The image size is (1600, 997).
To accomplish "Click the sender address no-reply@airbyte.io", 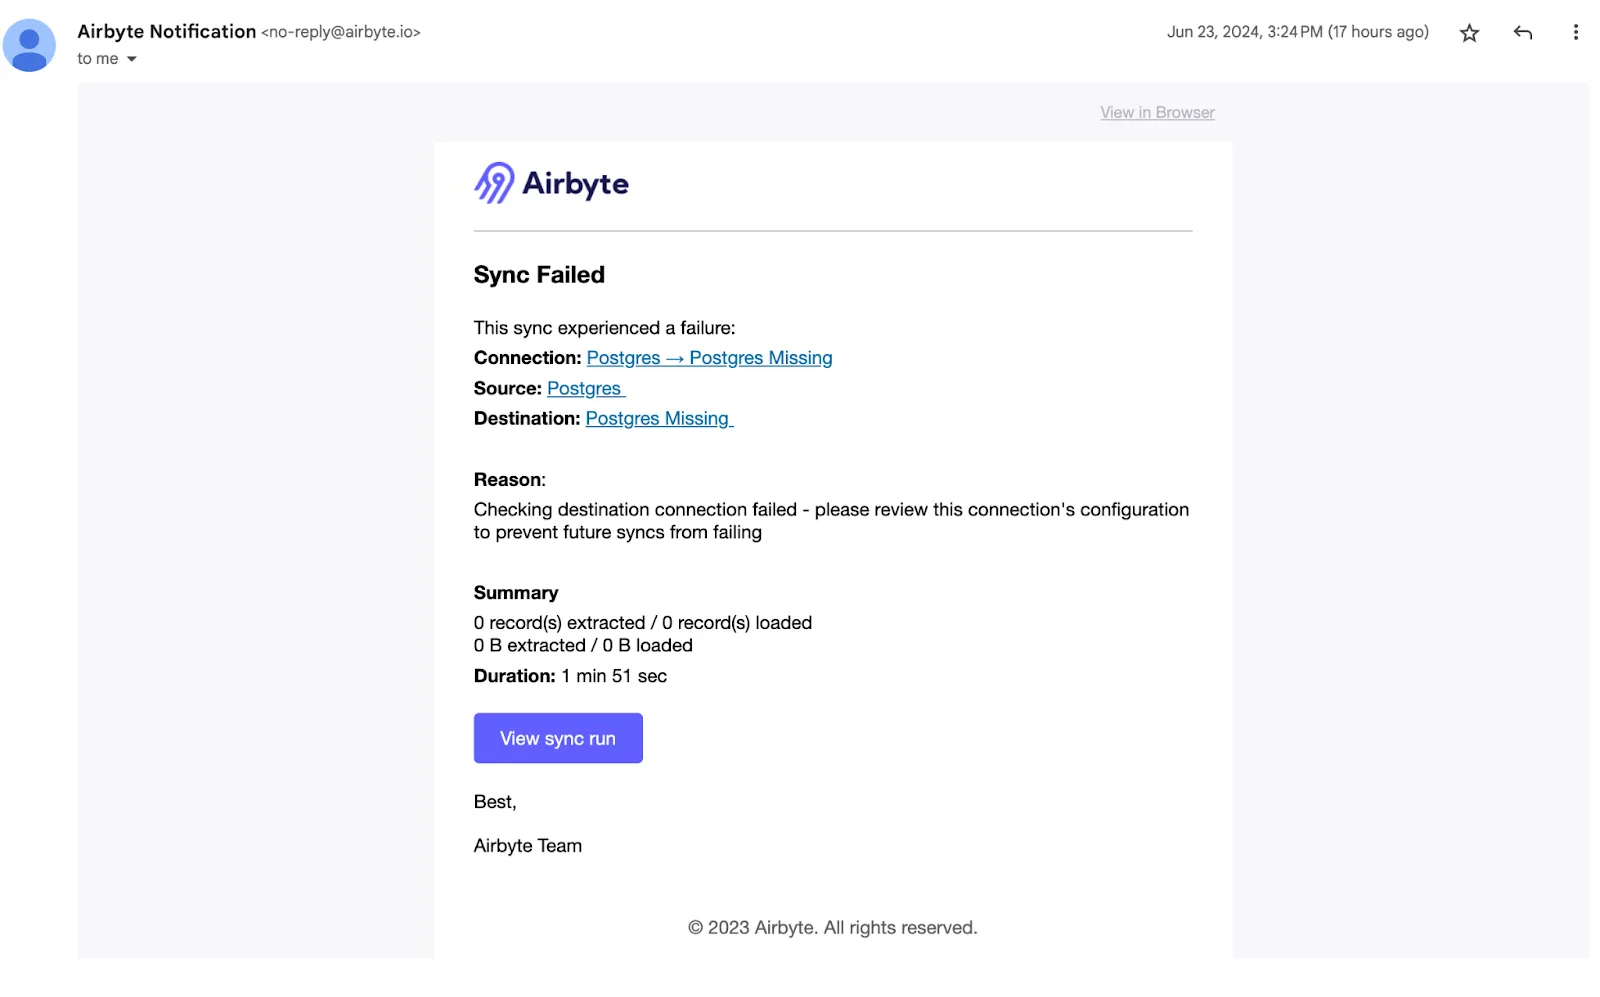I will coord(341,32).
